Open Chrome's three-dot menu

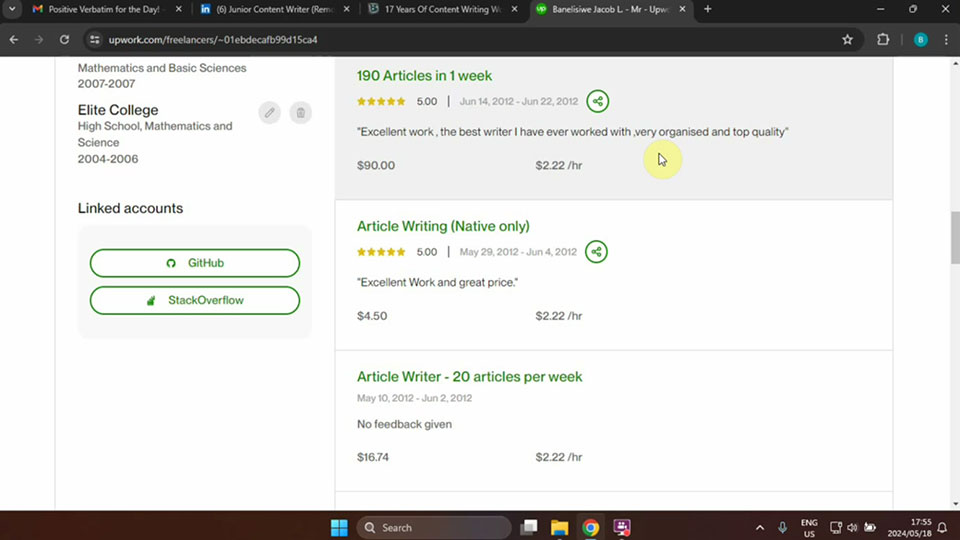tap(946, 40)
